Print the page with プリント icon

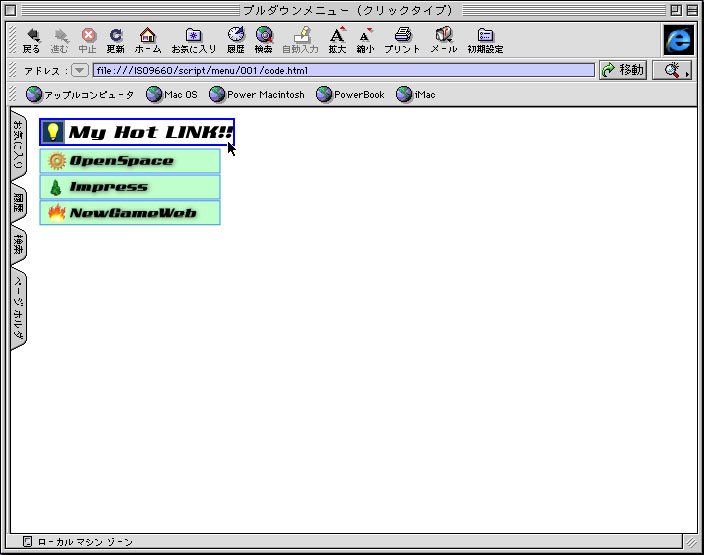point(402,38)
